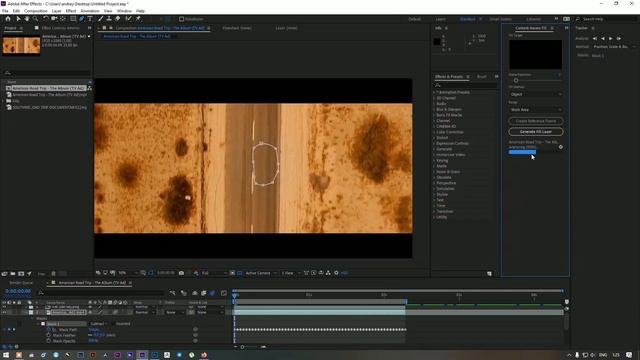Adjust the Alpha Expansion slider handle

(516, 81)
